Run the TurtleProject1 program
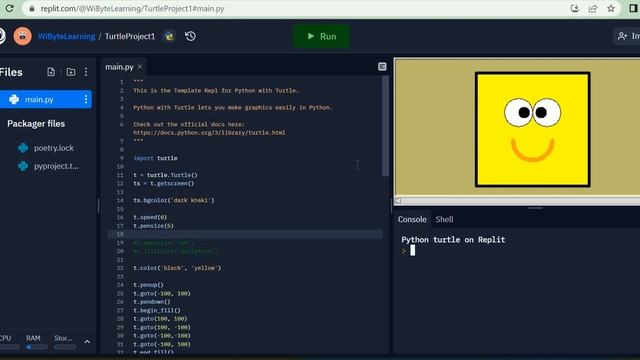 [321, 36]
